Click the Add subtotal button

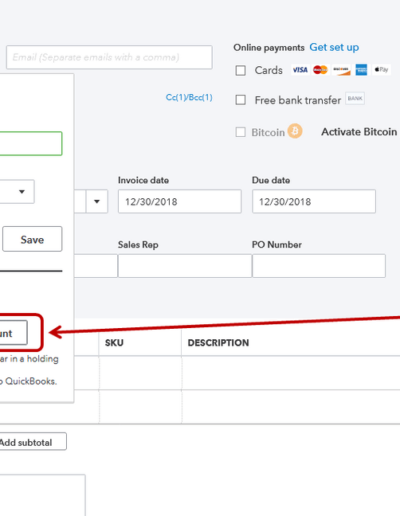coord(33,442)
